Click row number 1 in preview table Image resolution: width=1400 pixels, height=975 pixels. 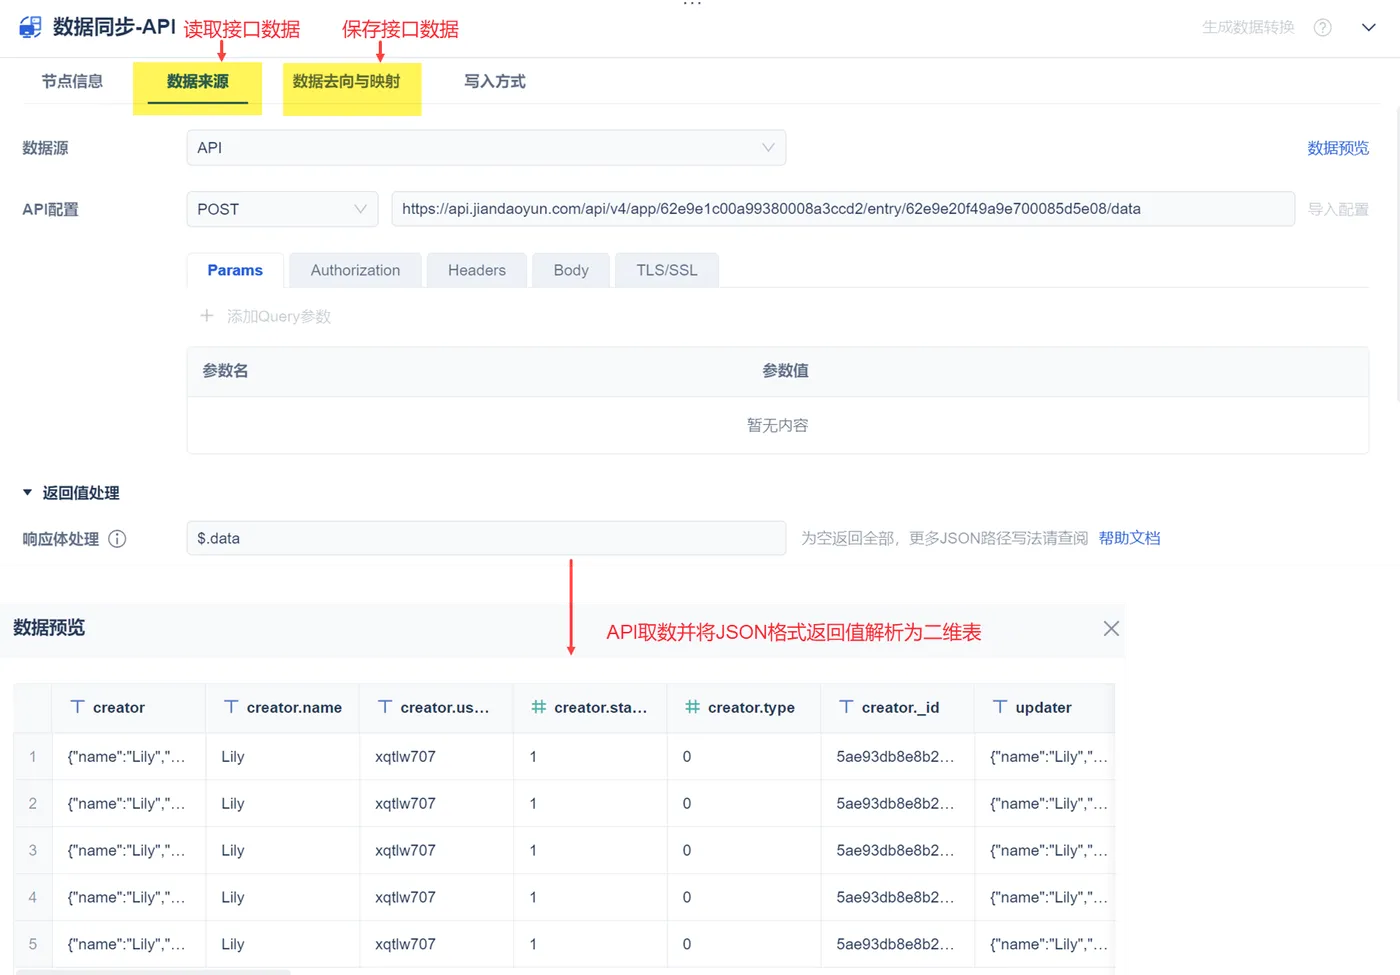[x=33, y=757]
